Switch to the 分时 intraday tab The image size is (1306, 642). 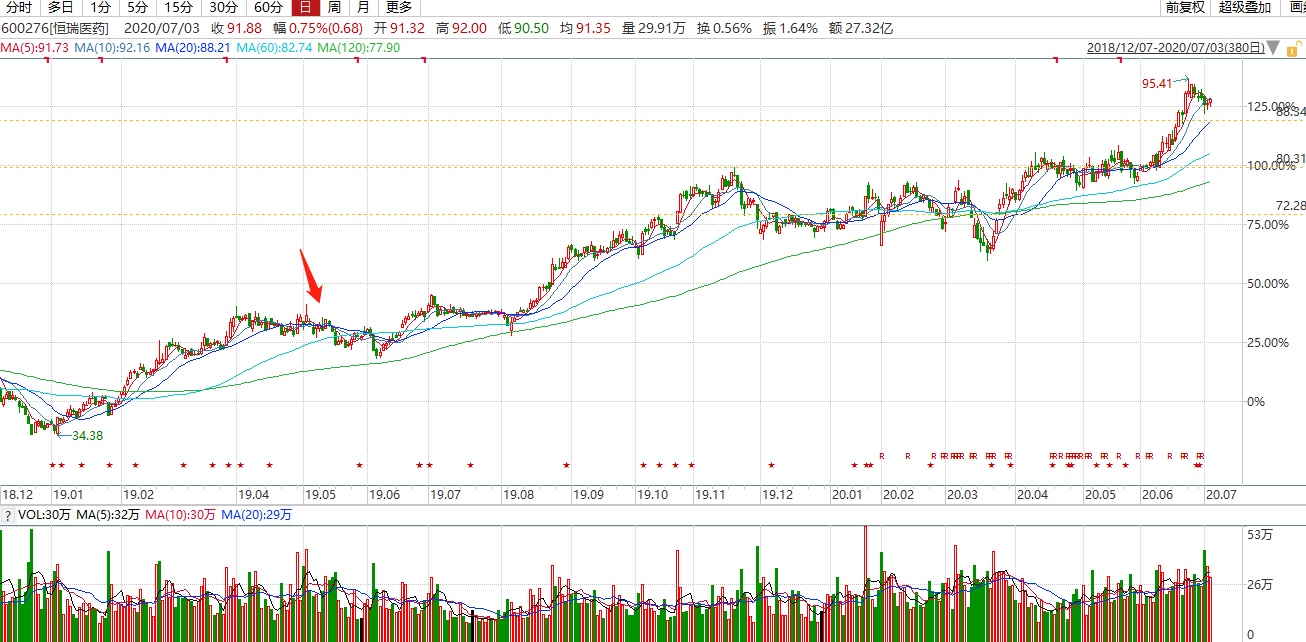pyautogui.click(x=19, y=7)
